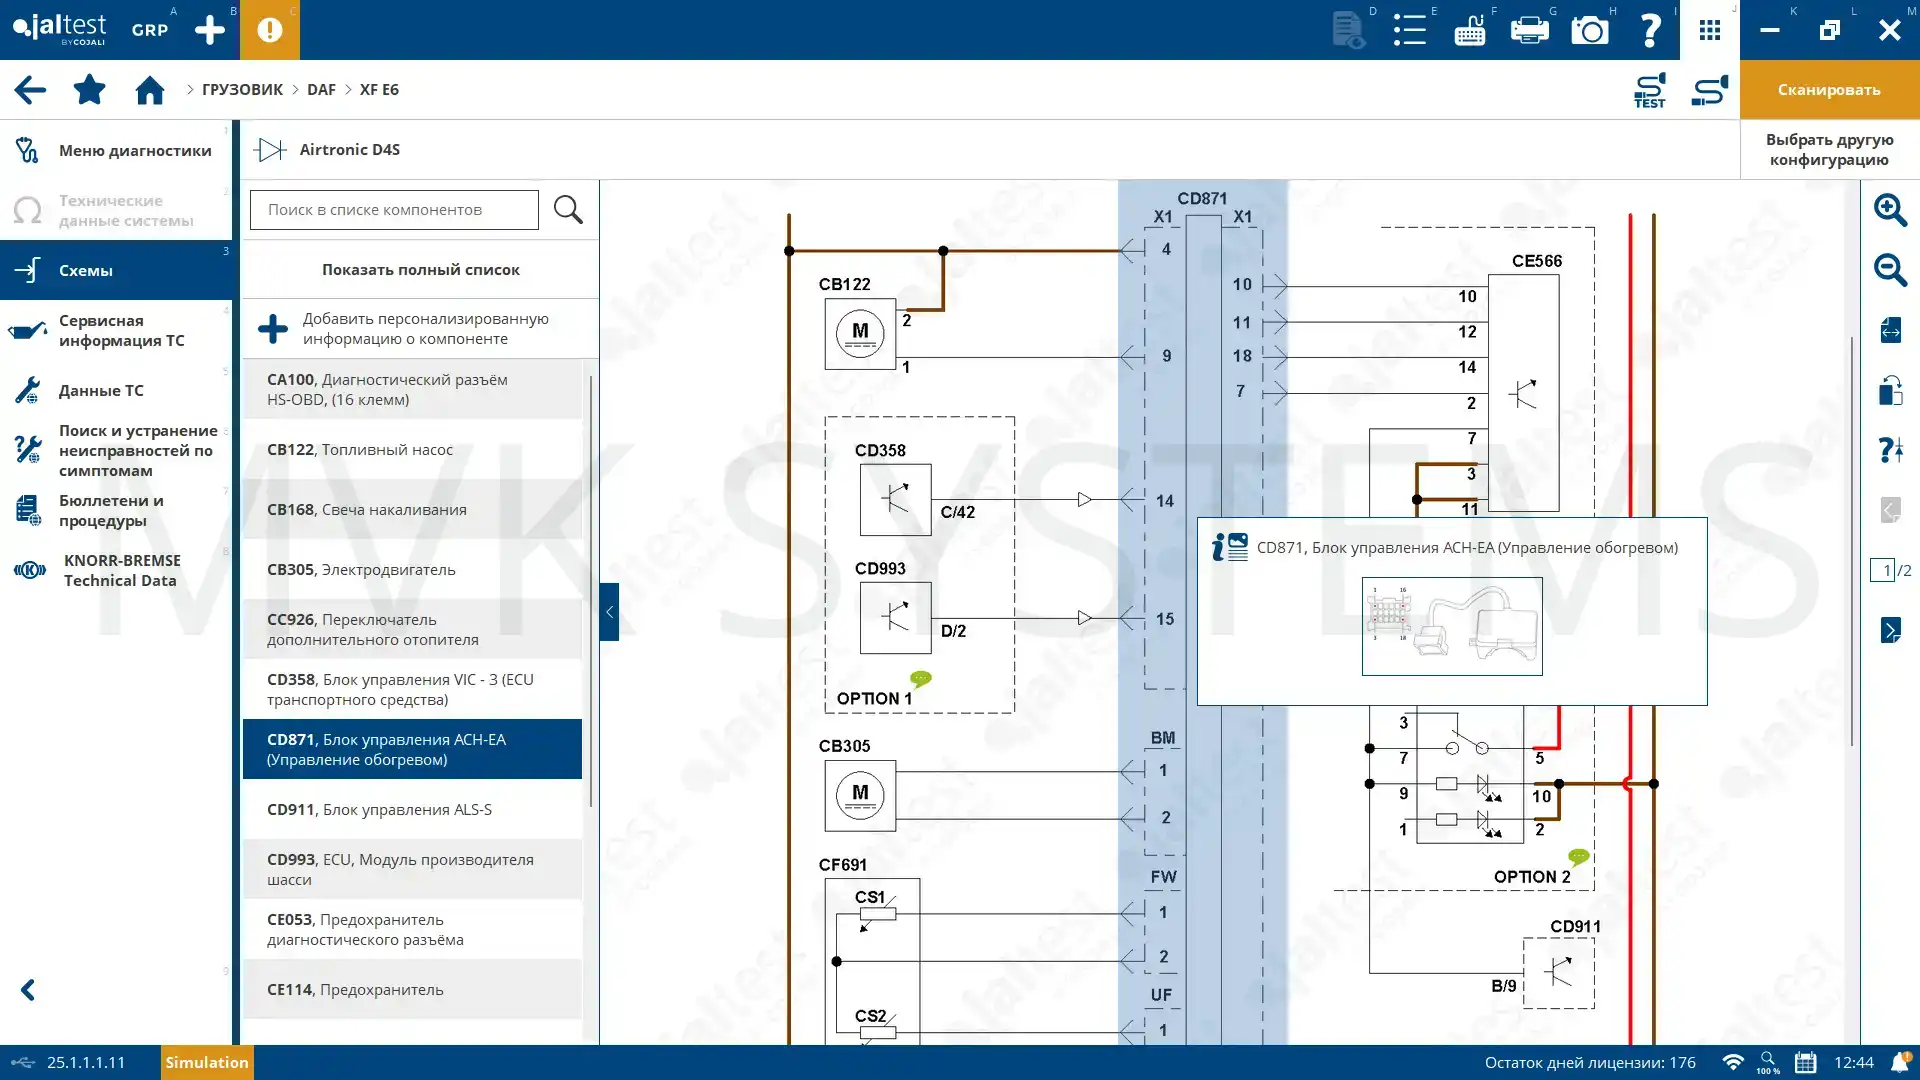
Task: Collapse the component list panel
Action: click(x=609, y=611)
